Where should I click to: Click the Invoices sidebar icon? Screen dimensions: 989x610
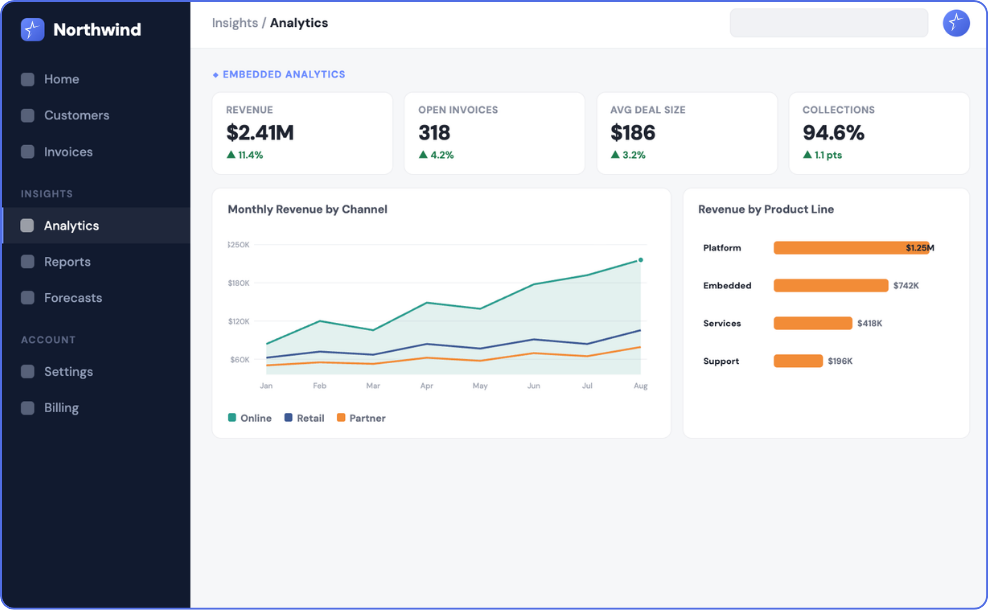[x=28, y=152]
